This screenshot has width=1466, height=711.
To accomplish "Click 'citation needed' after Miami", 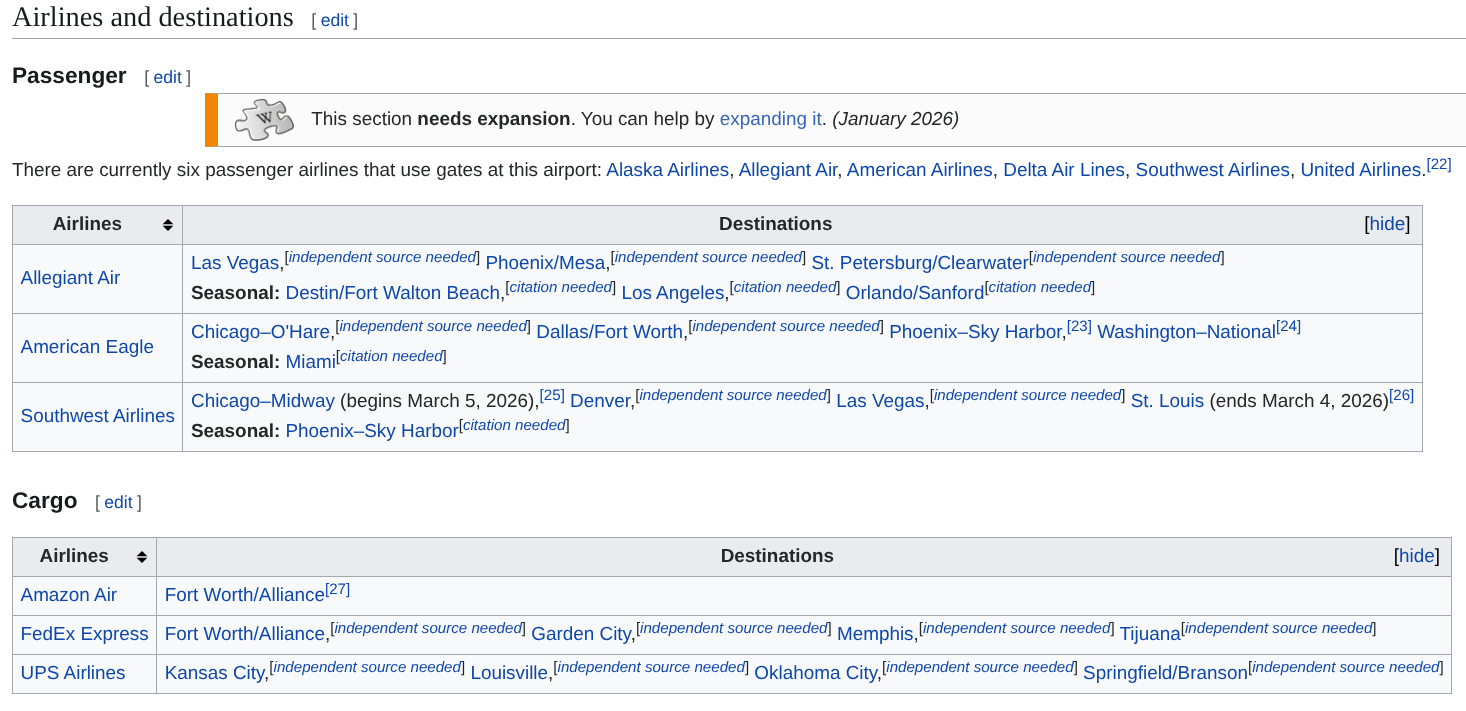I will coord(392,356).
